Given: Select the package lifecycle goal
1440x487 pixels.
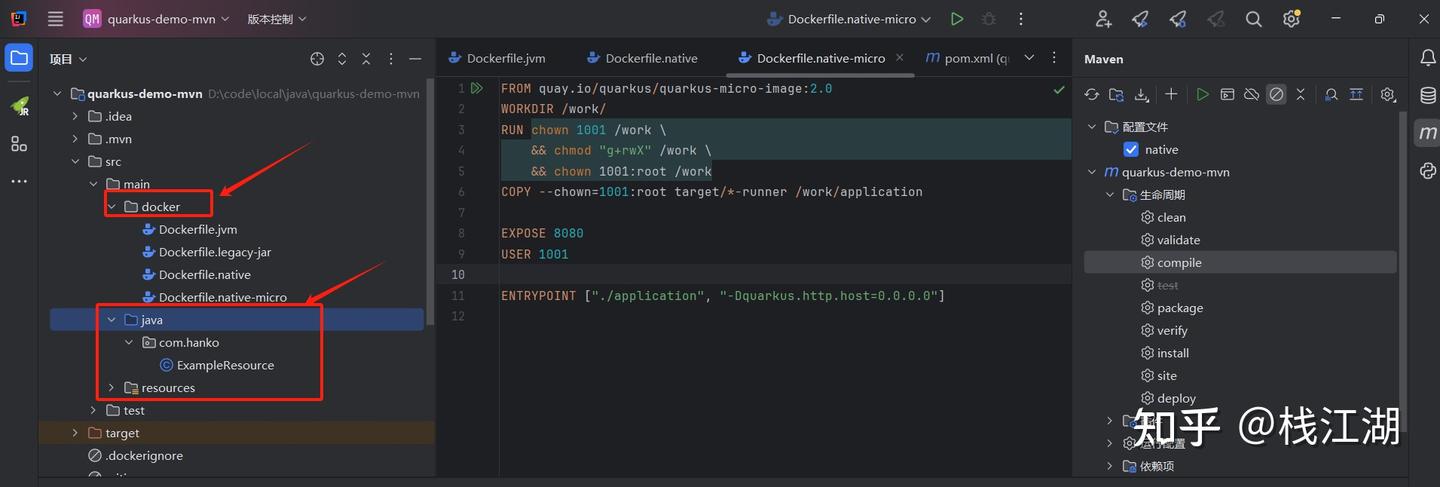Looking at the screenshot, I should point(1179,308).
